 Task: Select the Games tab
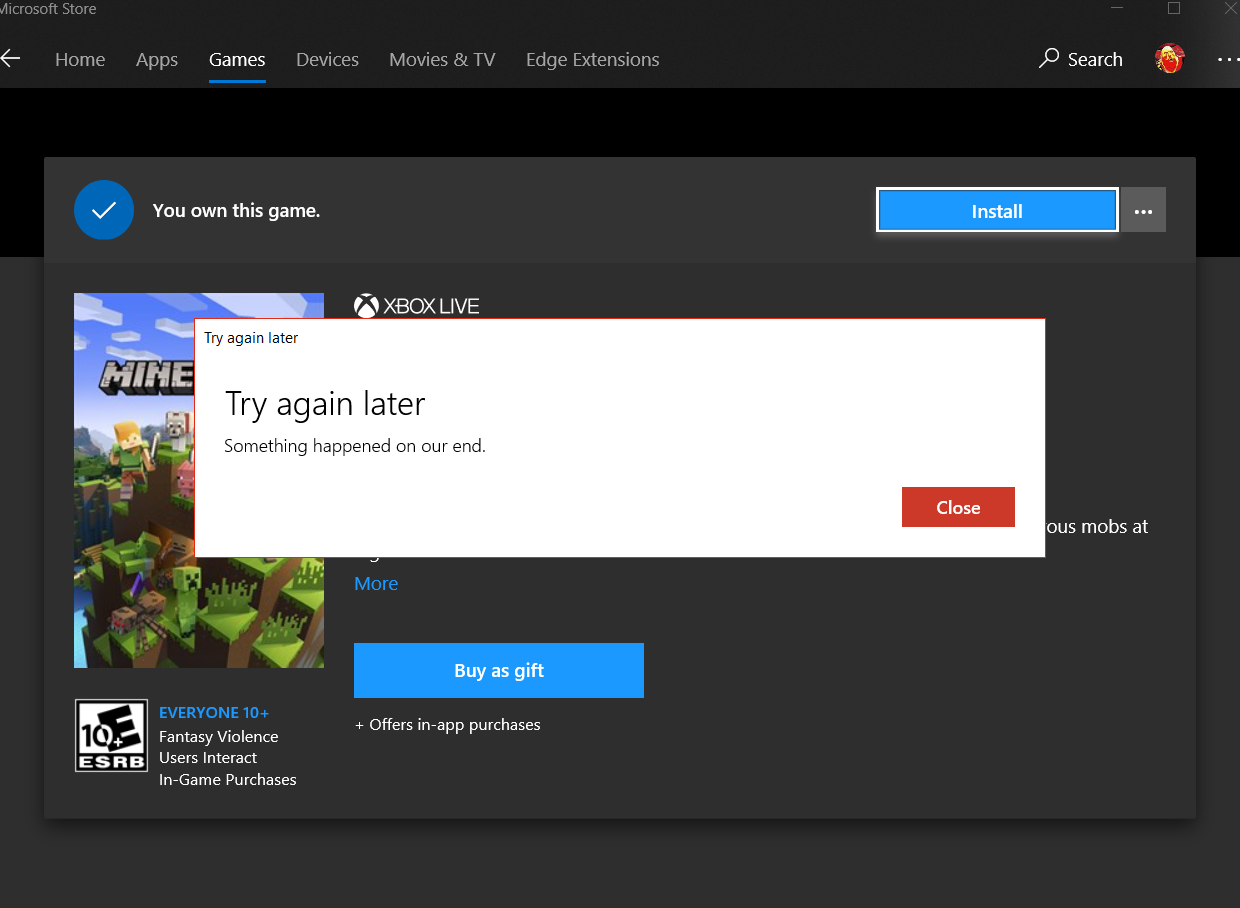click(237, 60)
